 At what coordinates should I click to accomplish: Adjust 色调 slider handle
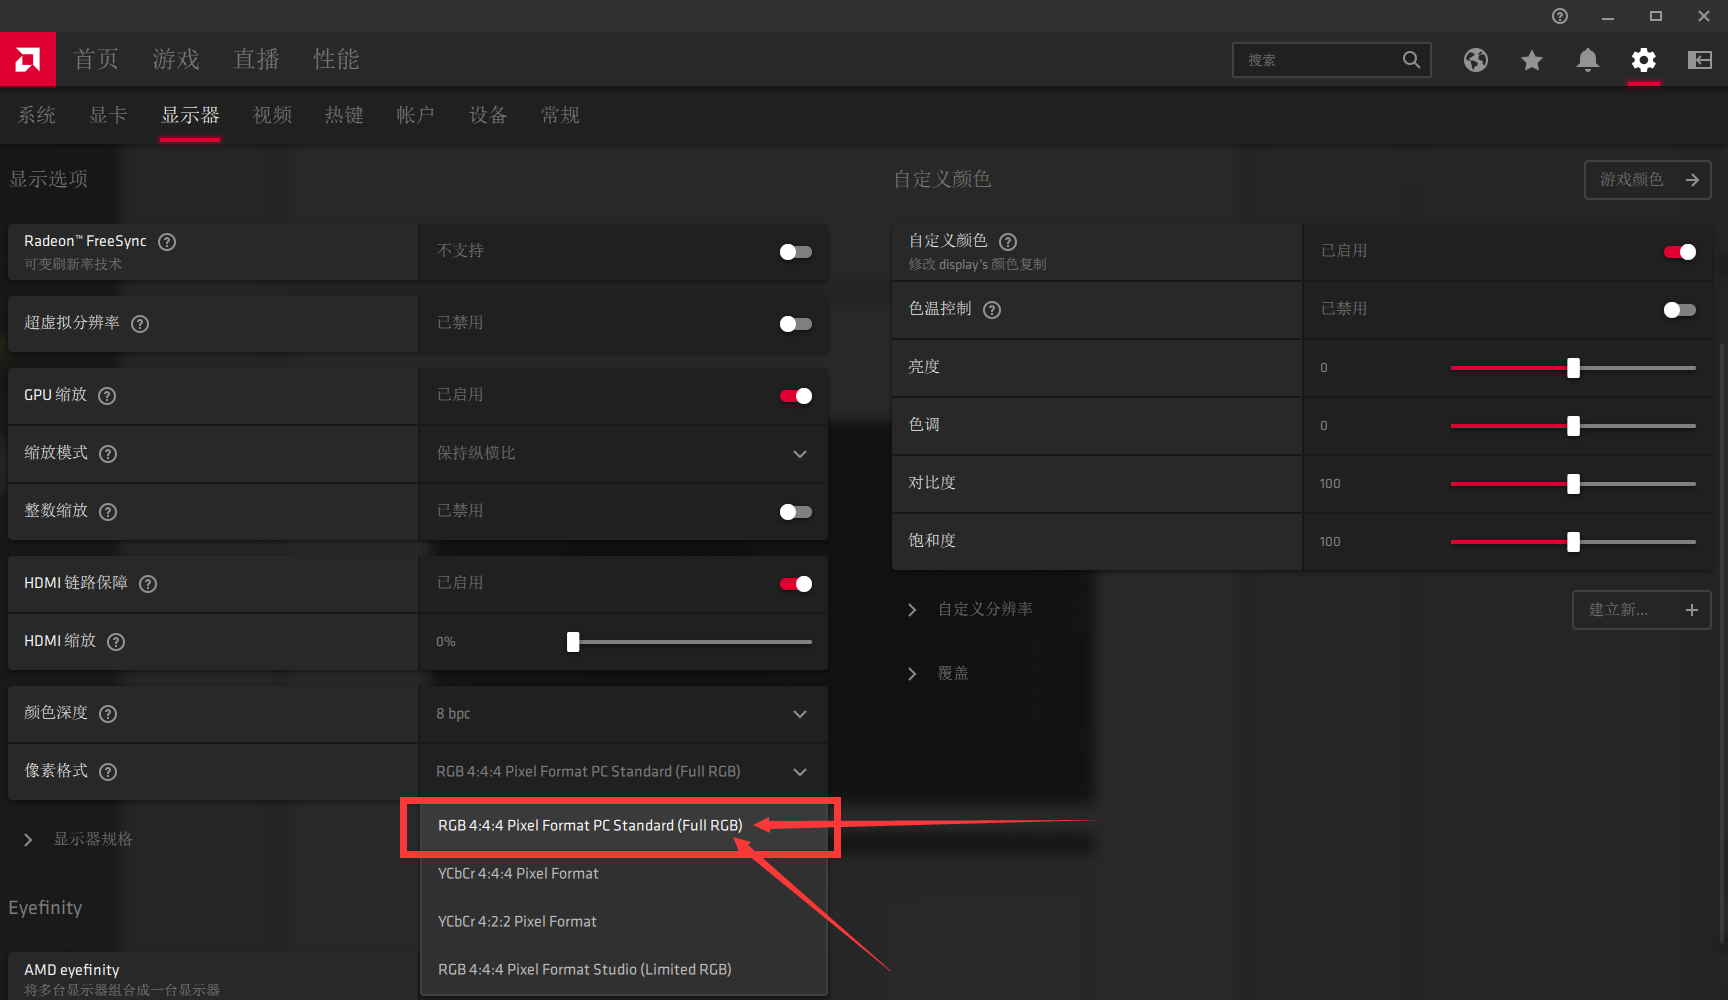coord(1574,426)
